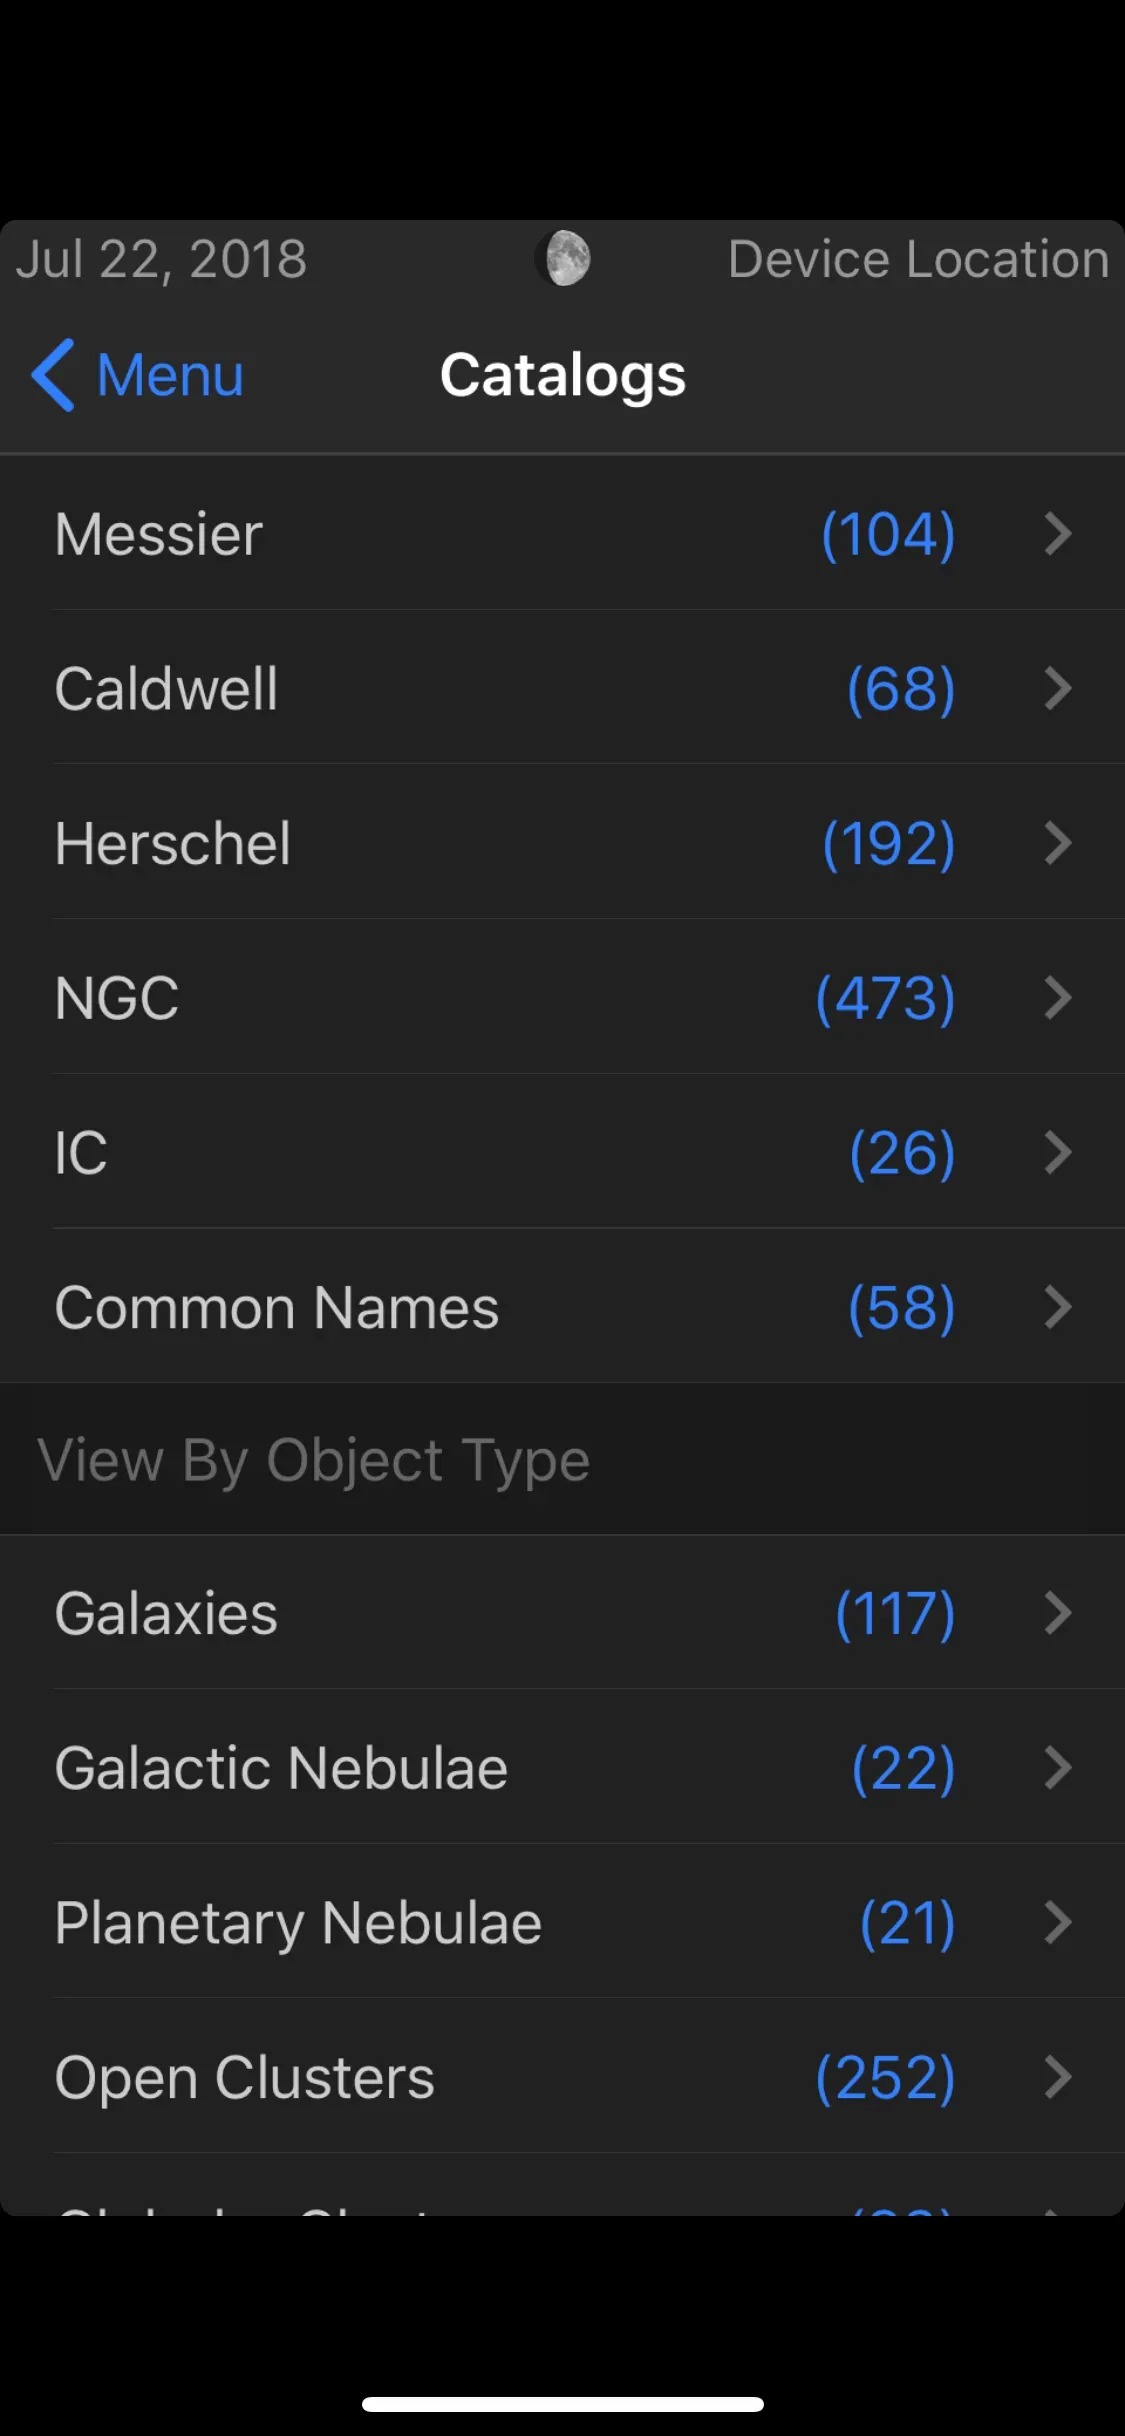Viewport: 1125px width, 2436px height.
Task: View Galactic Nebulae objects
Action: tap(282, 1768)
